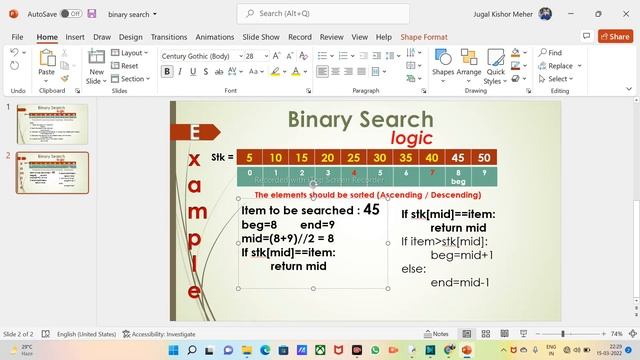Click the Find button
640x360 pixels.
(550, 53)
